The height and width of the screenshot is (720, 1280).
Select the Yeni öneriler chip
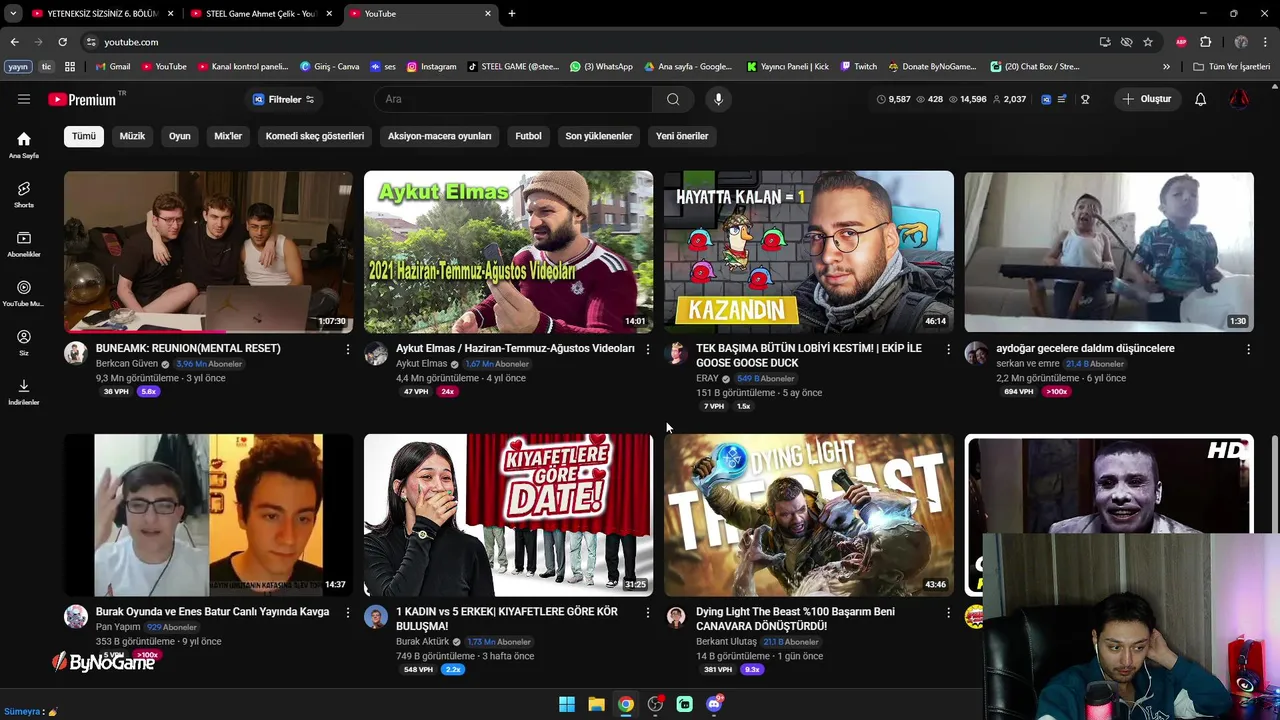pyautogui.click(x=682, y=136)
